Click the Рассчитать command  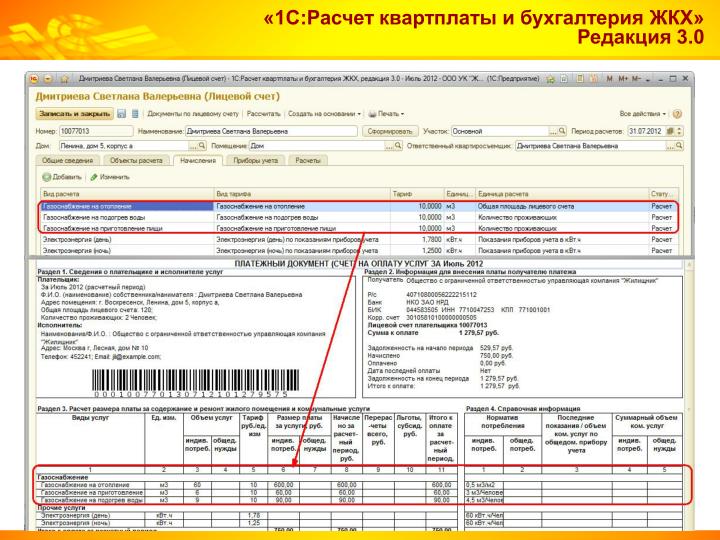pos(264,113)
